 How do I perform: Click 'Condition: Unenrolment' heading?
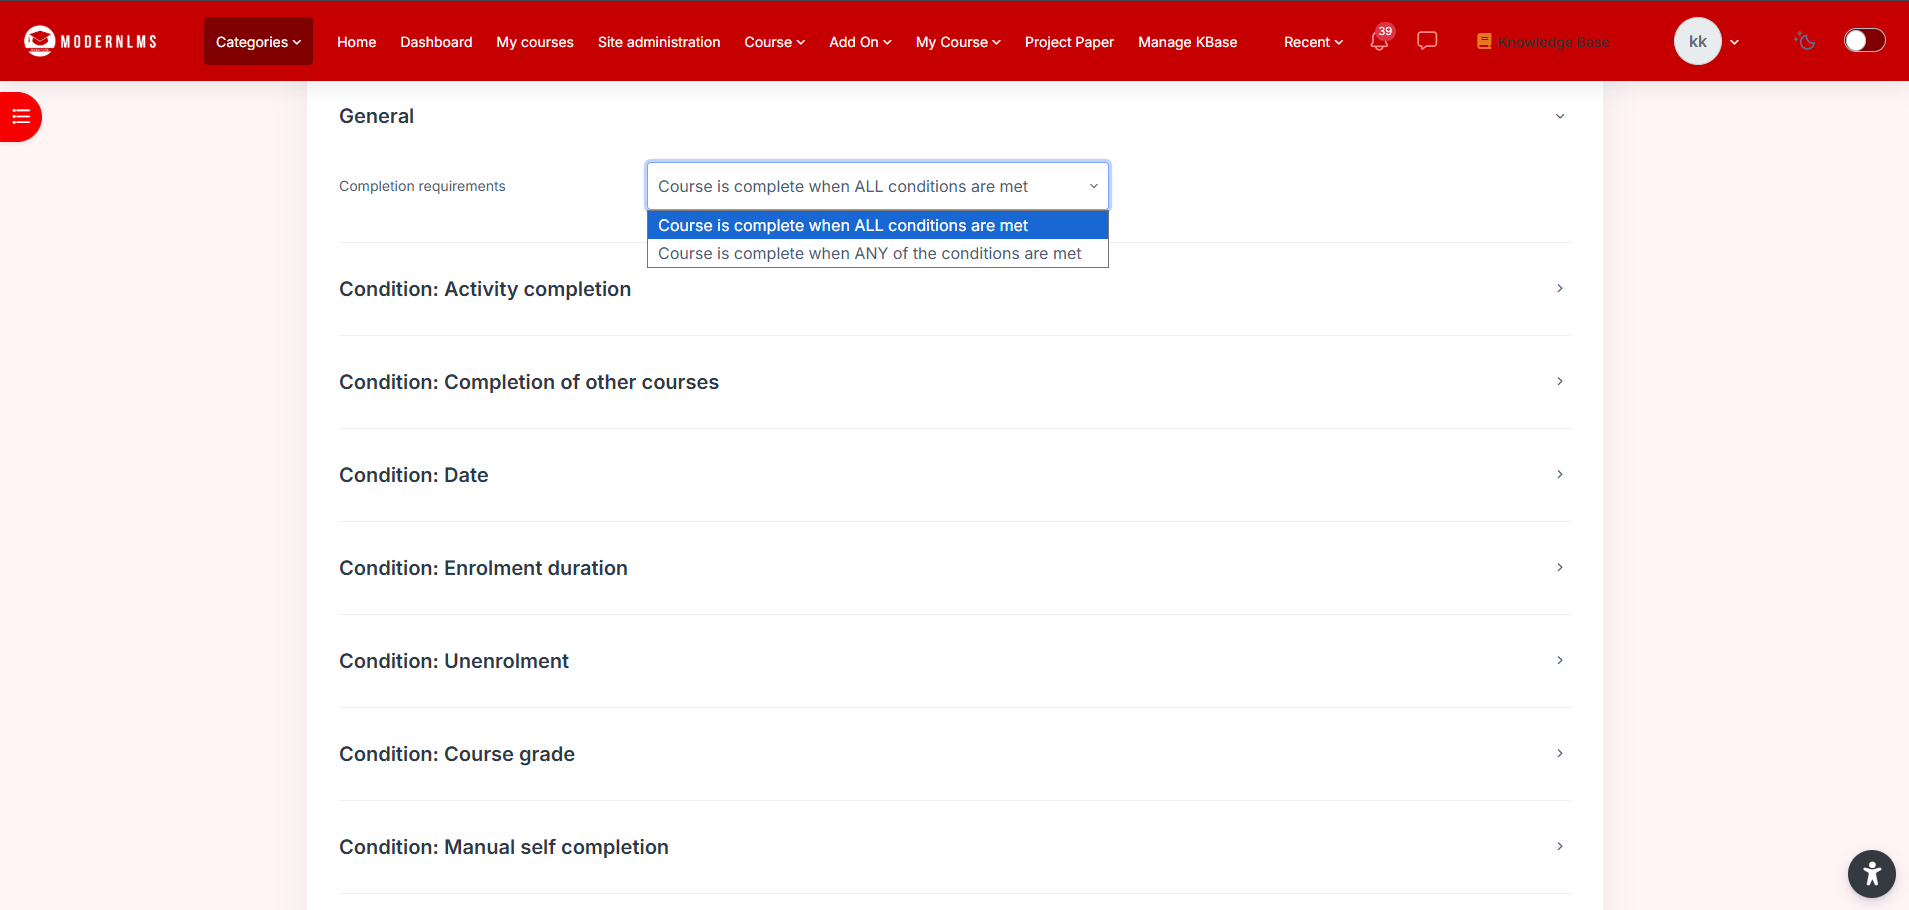[454, 661]
